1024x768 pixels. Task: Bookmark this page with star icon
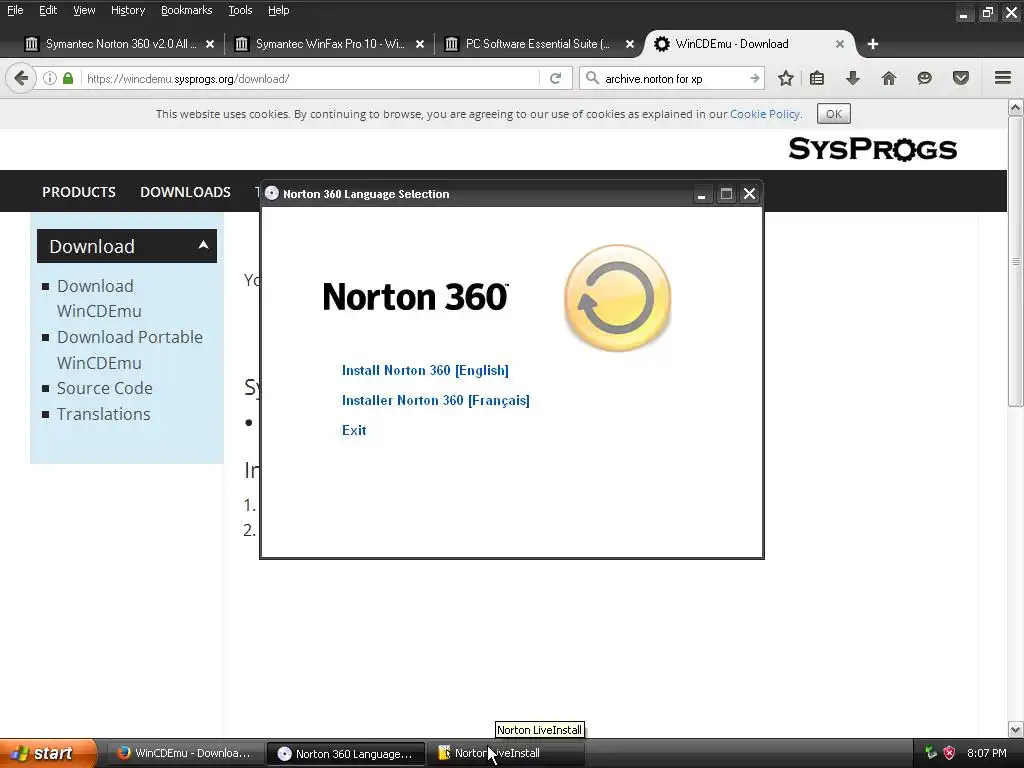786,78
